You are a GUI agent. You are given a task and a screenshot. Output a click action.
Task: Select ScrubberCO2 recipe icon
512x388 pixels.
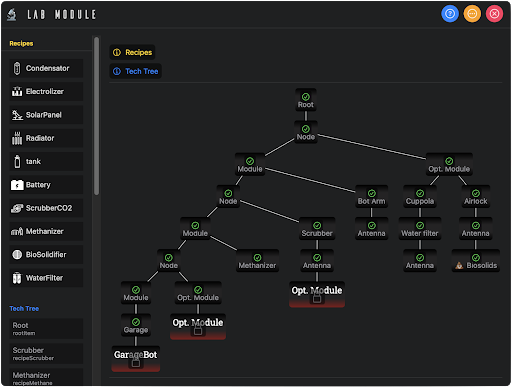point(17,208)
